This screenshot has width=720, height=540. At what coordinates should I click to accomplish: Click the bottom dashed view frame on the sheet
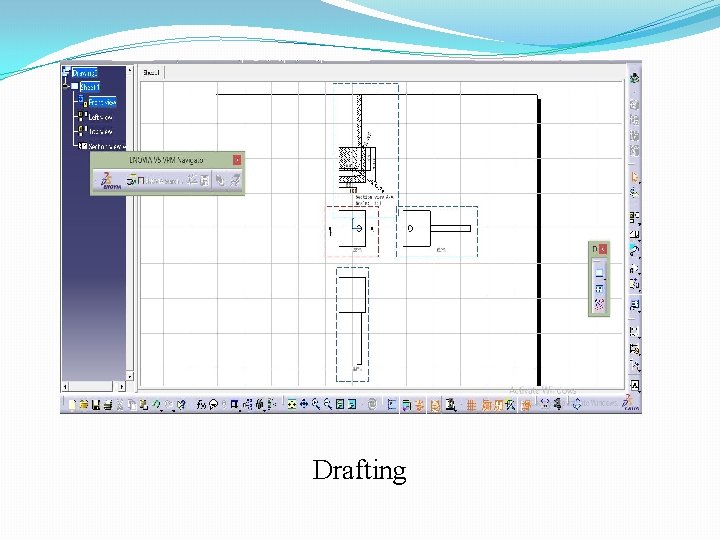tap(352, 324)
